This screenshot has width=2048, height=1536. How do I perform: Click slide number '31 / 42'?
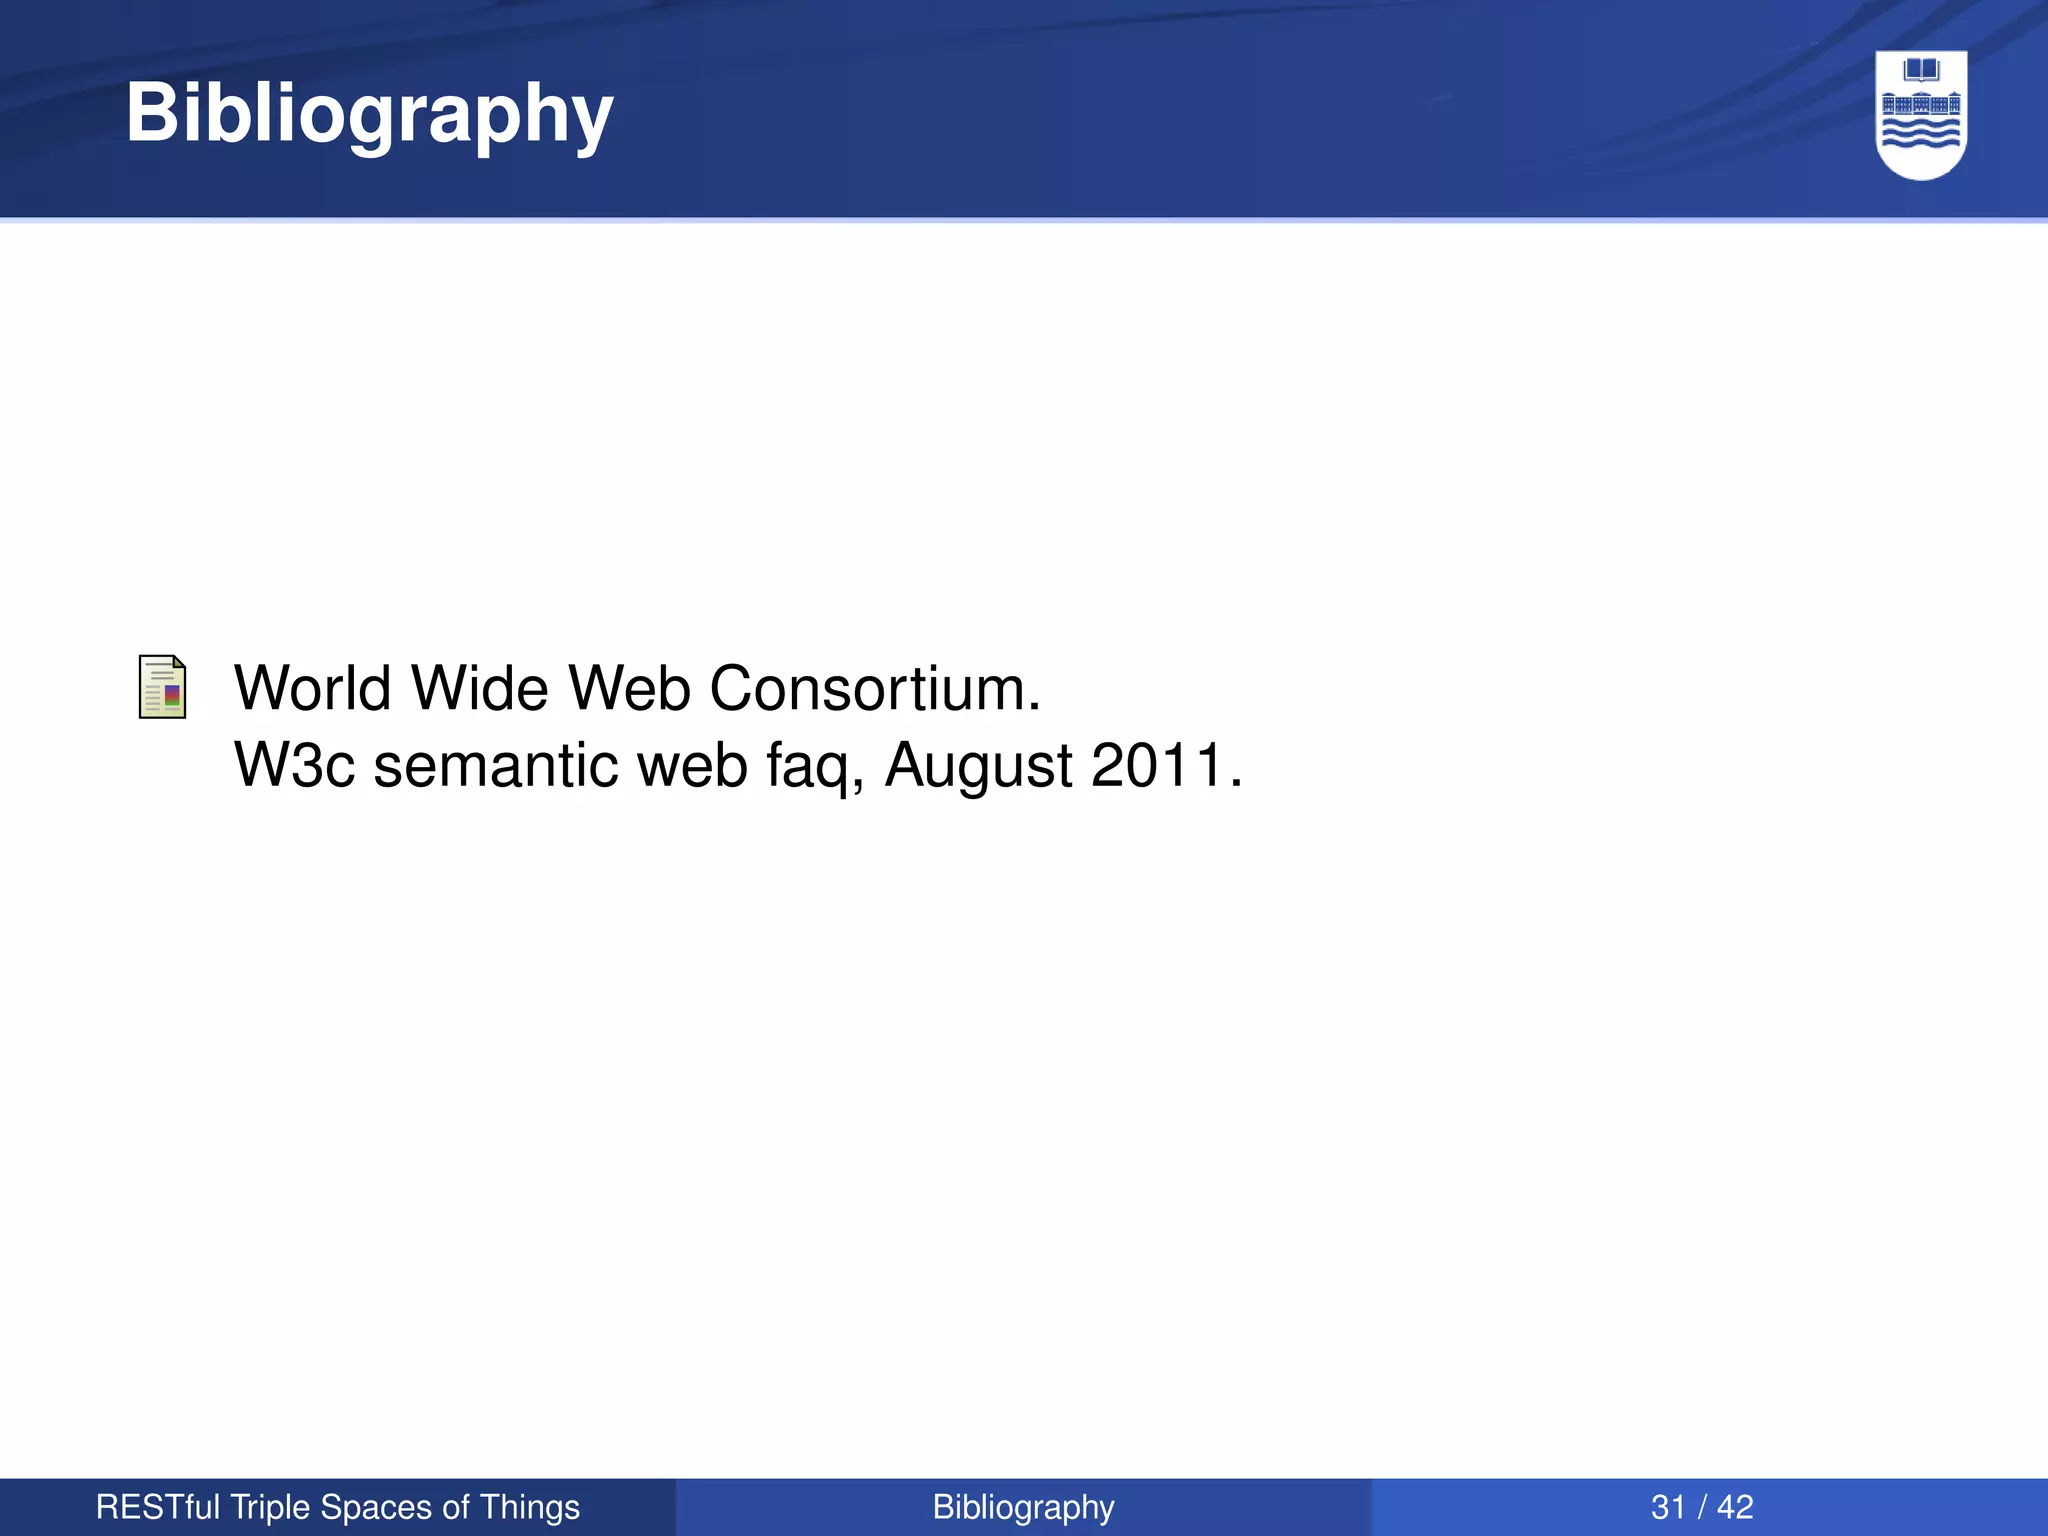[x=1702, y=1507]
